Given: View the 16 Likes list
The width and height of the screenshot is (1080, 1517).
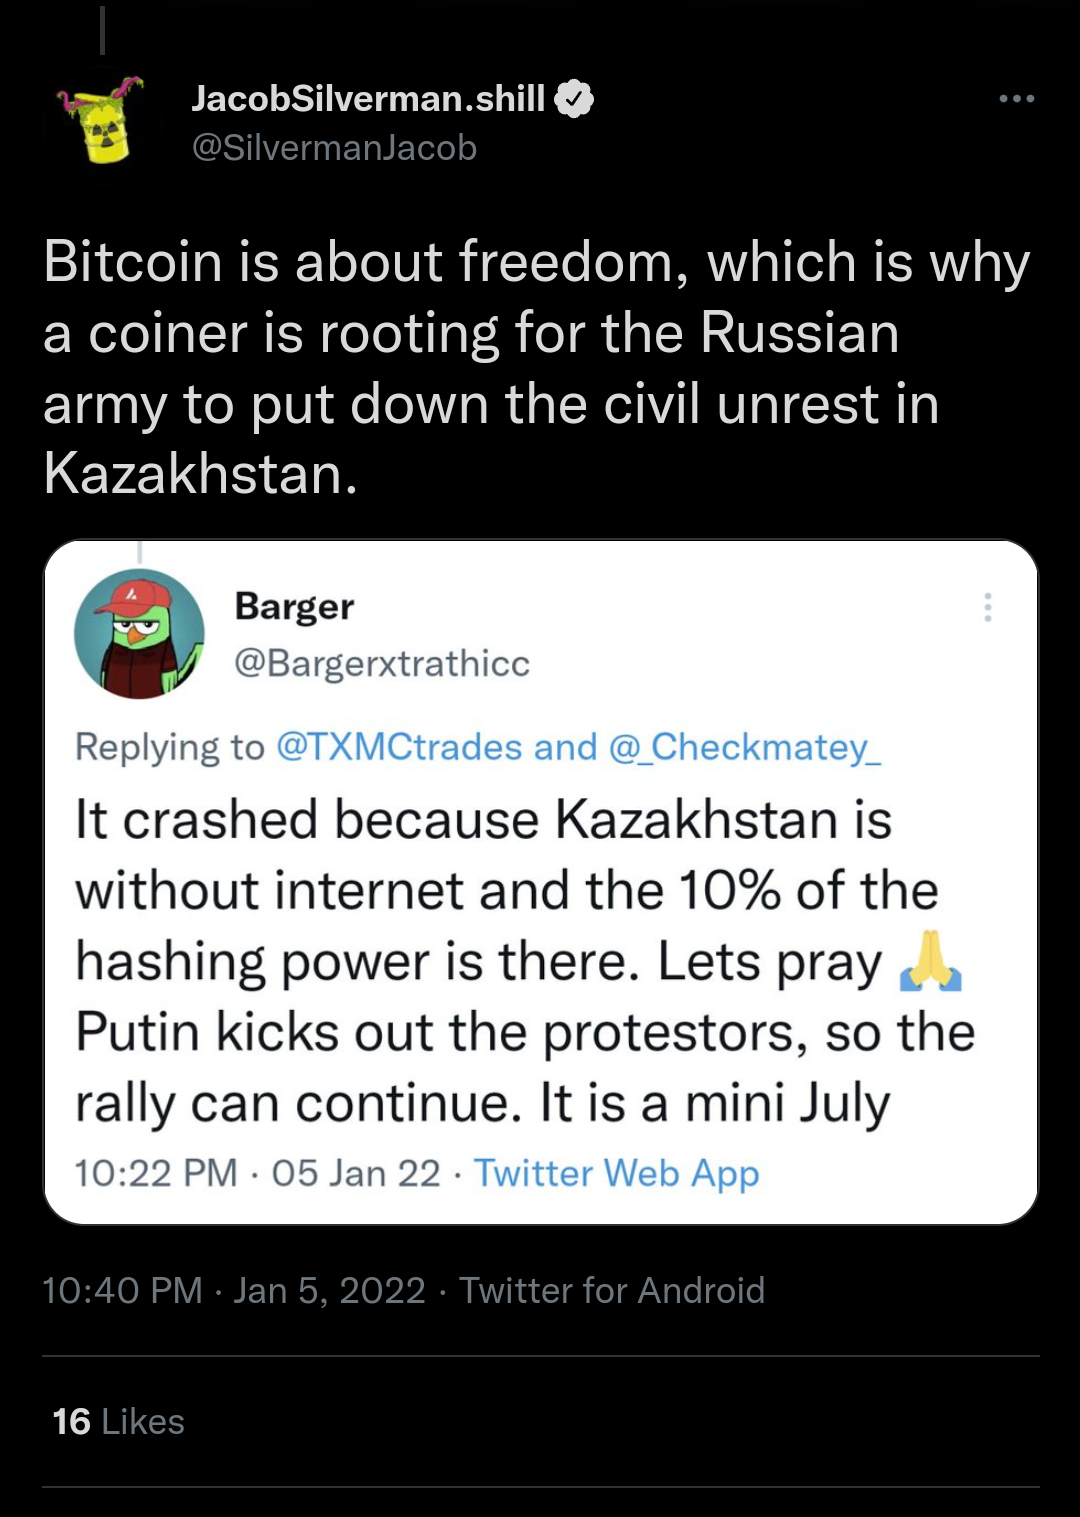Looking at the screenshot, I should click(118, 1421).
